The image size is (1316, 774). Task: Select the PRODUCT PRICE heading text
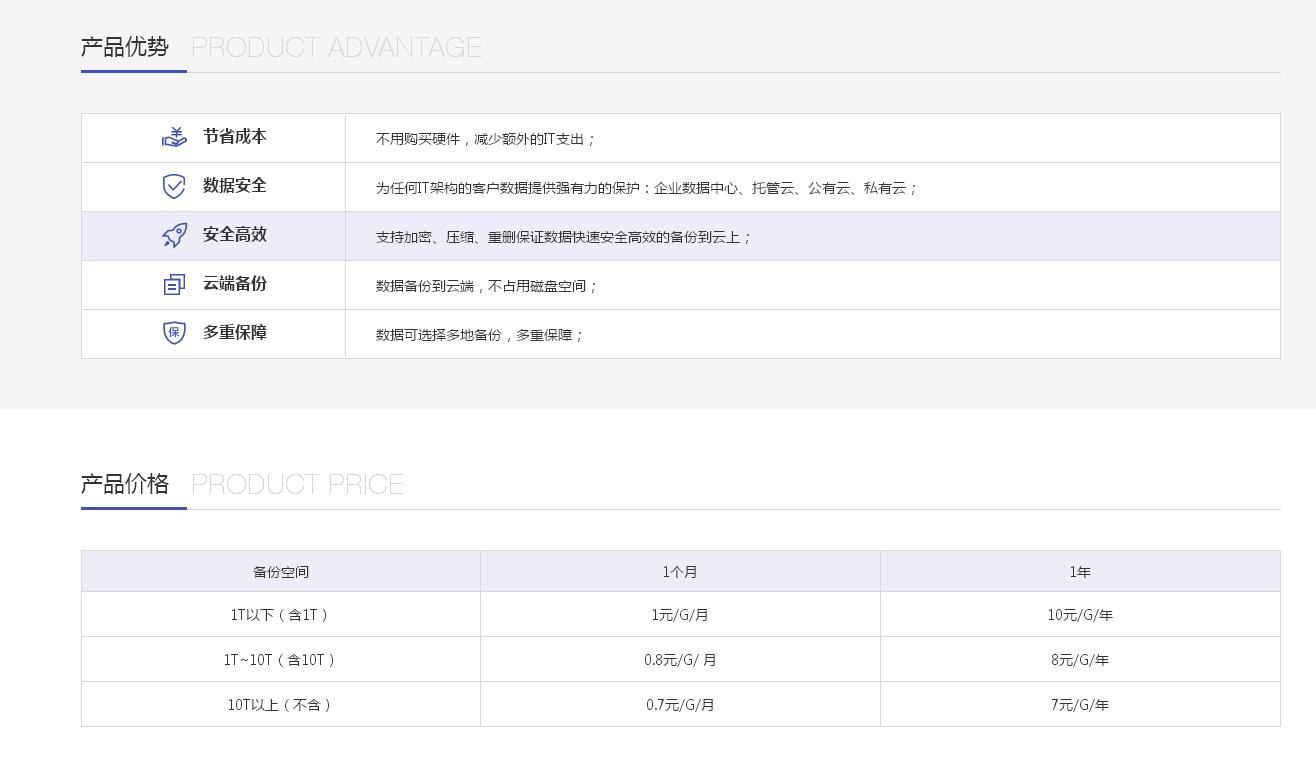tap(298, 484)
